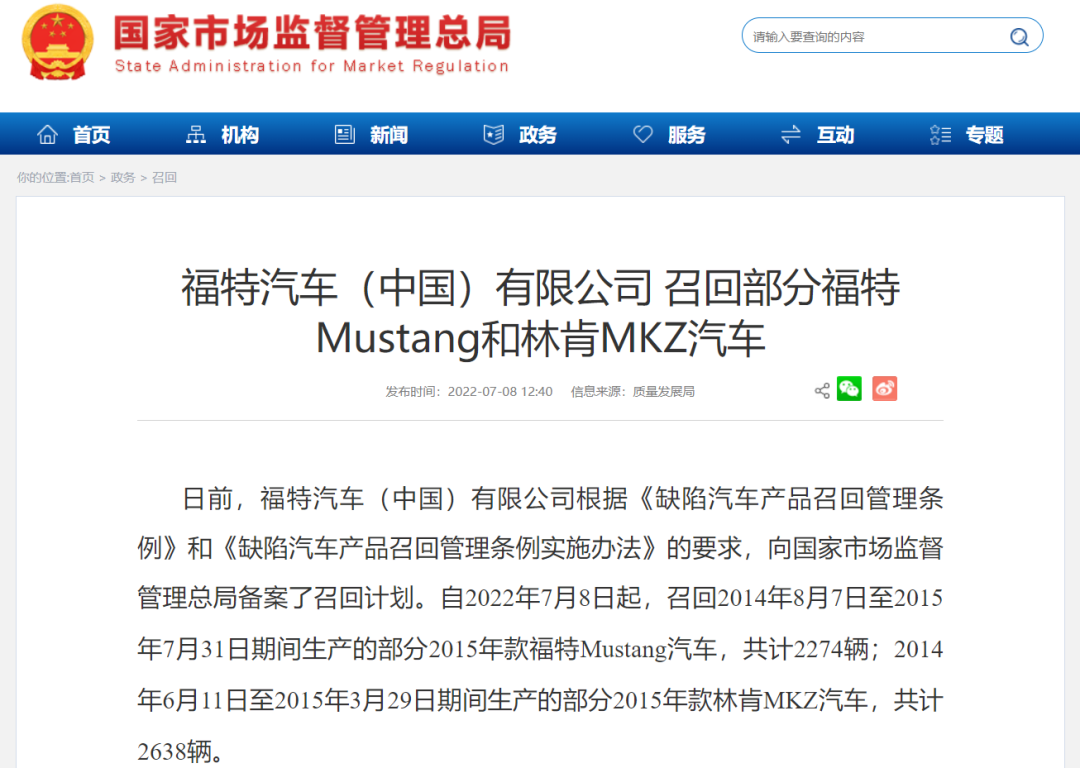Screen dimensions: 1080x768
Task: Click the arrows icon beside 互动
Action: pyautogui.click(x=791, y=135)
